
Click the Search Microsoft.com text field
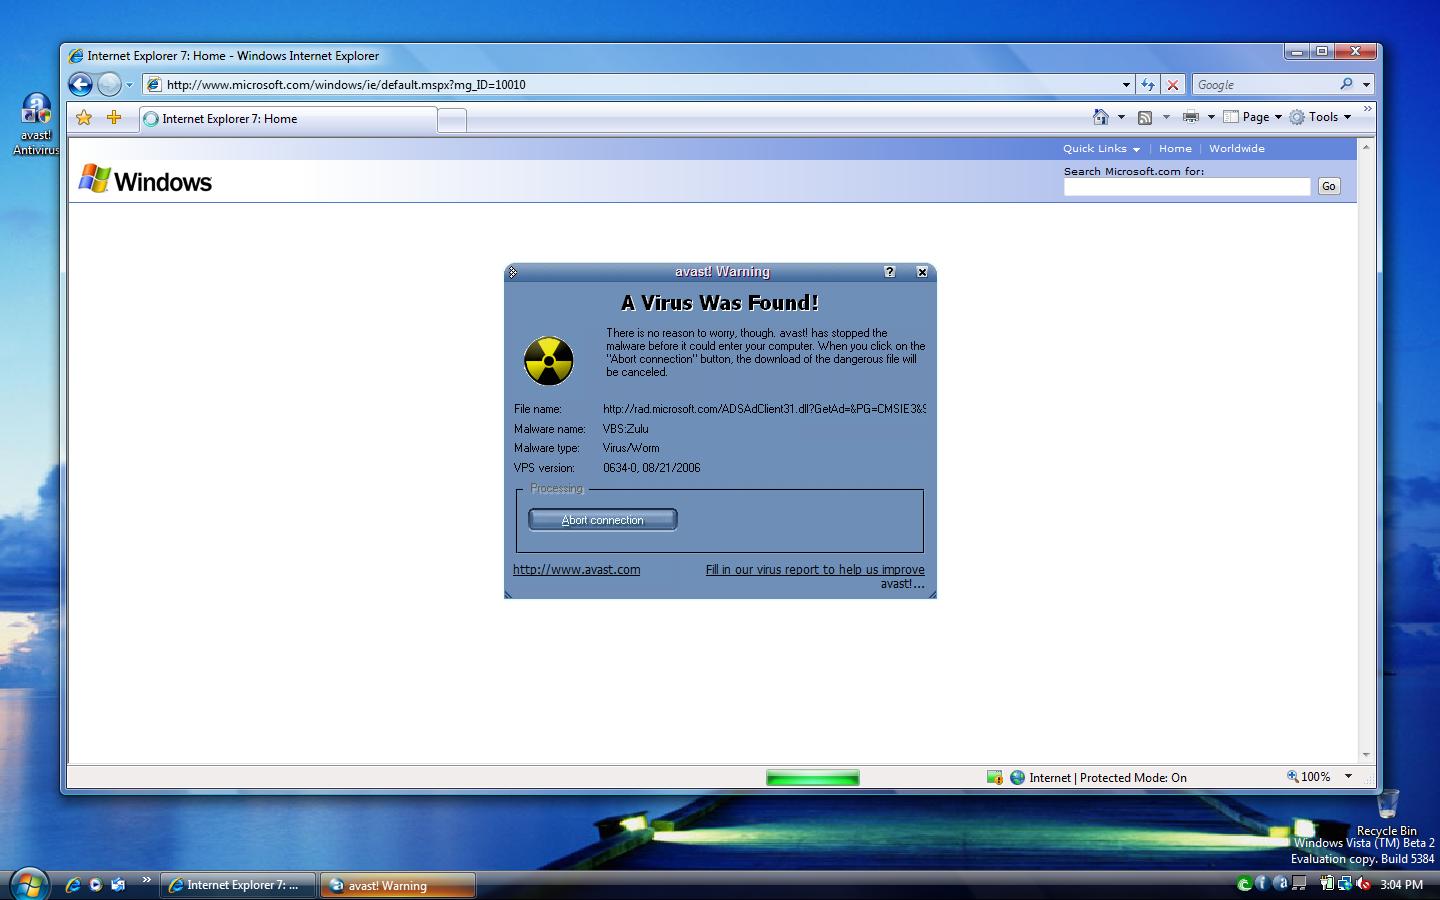[1187, 186]
